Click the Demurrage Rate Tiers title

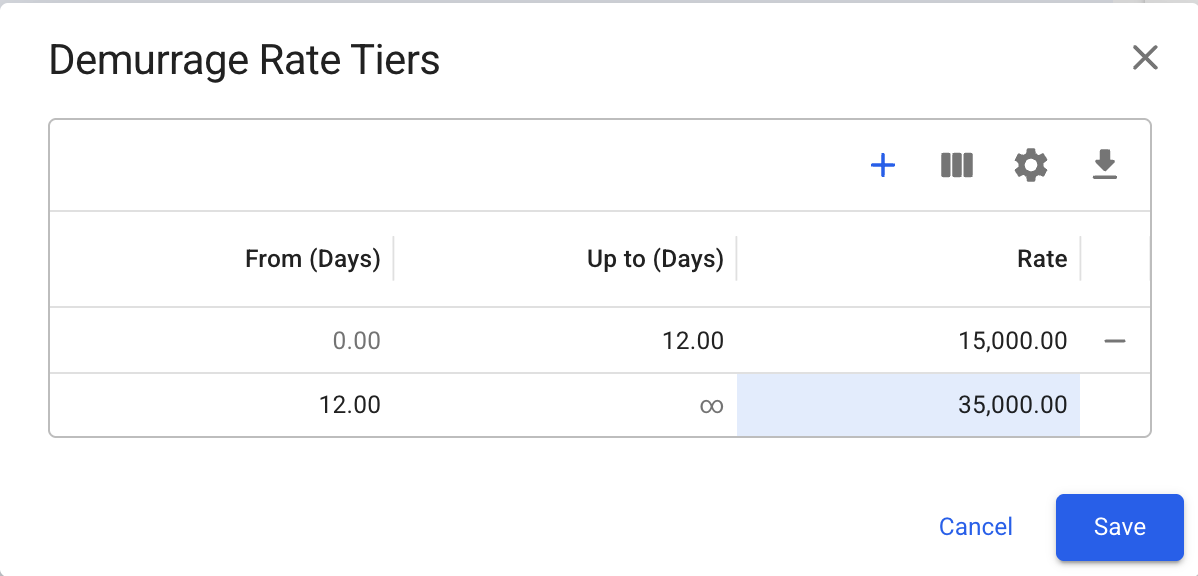pyautogui.click(x=244, y=61)
